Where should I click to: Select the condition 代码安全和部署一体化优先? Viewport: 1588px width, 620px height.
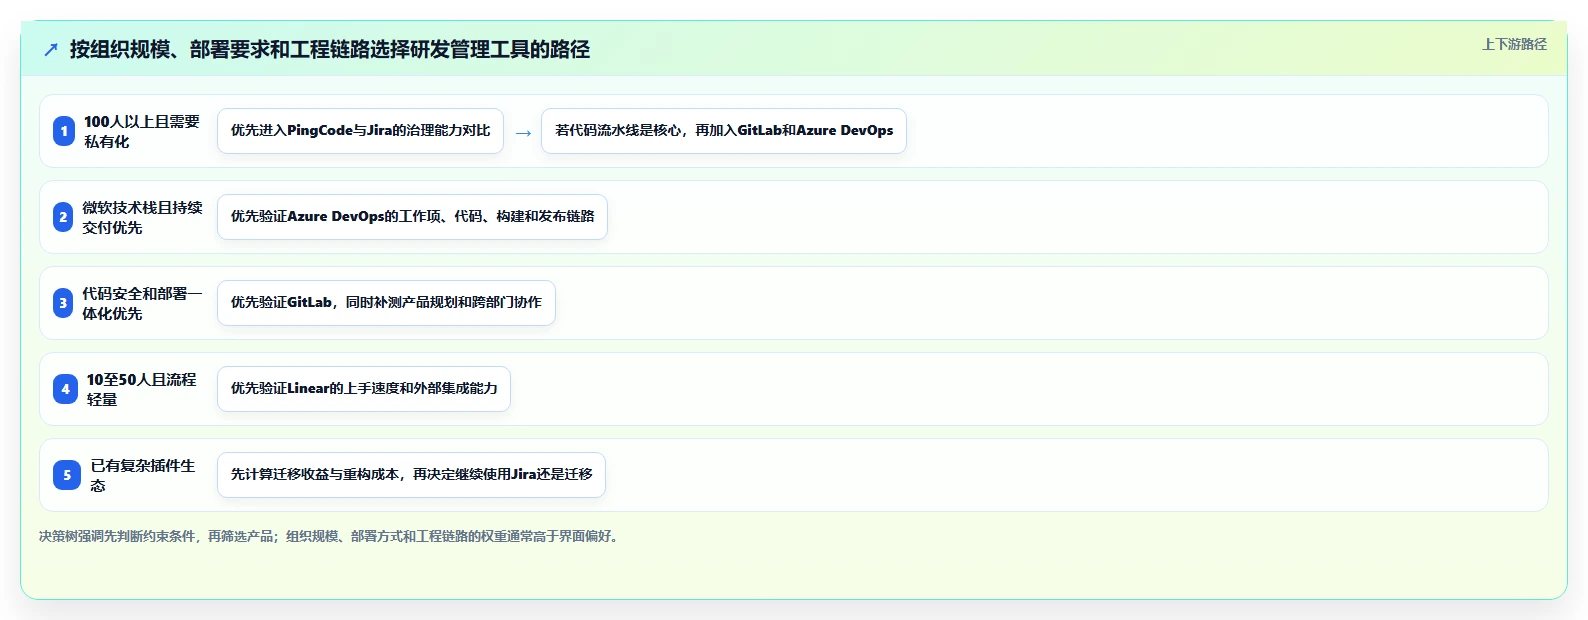[x=142, y=303]
